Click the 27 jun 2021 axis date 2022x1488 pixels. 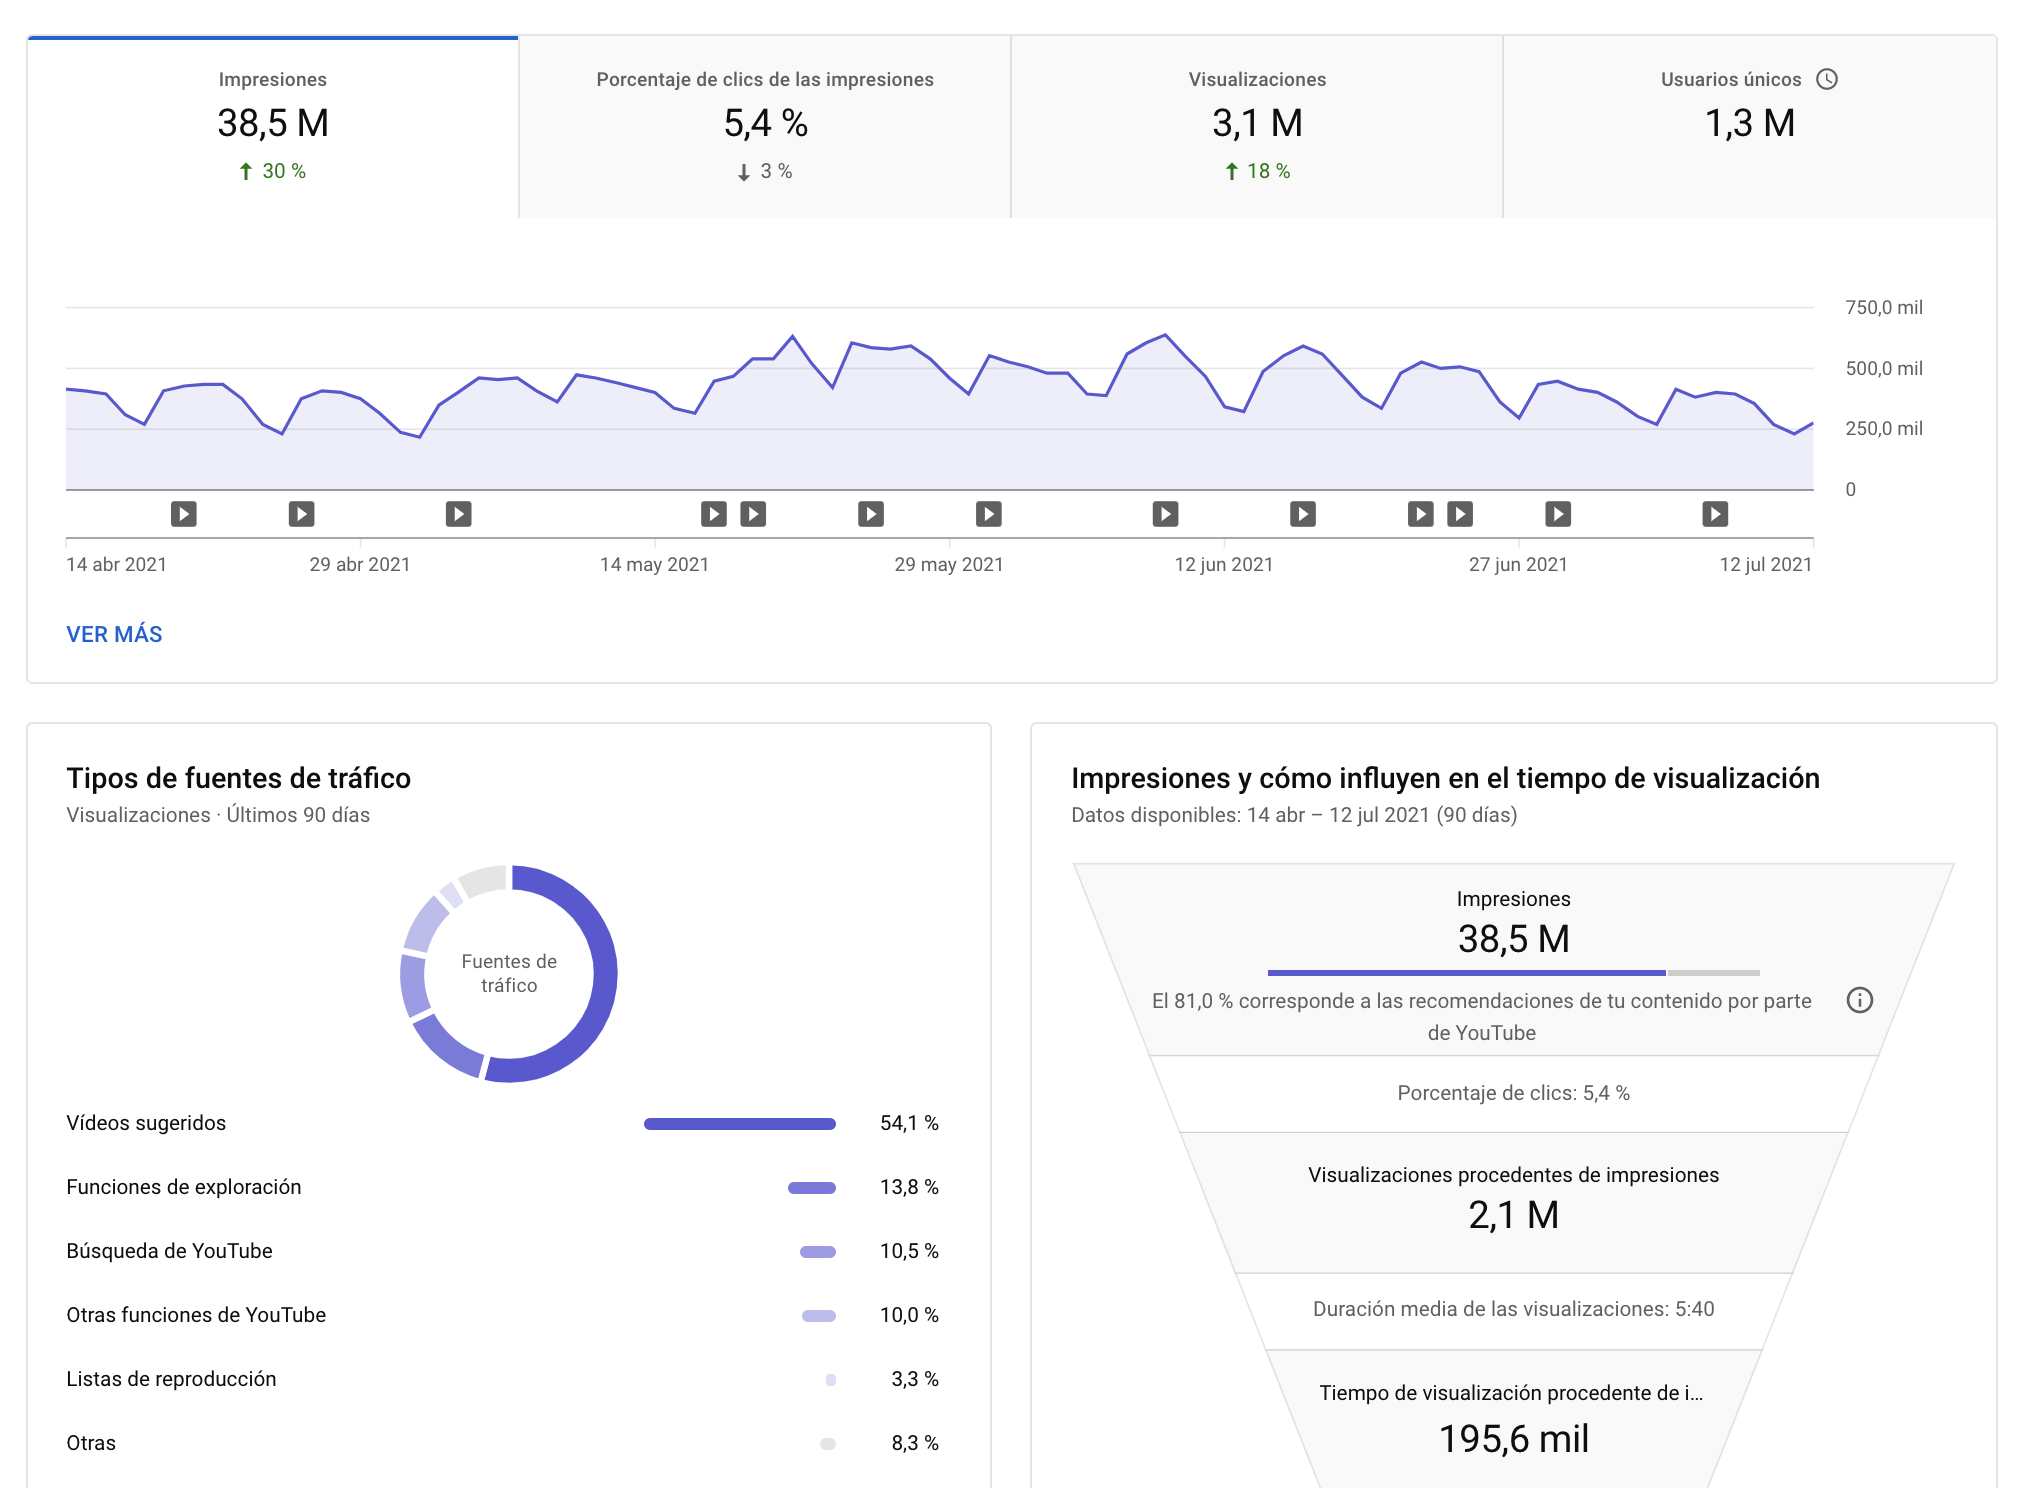click(1518, 564)
